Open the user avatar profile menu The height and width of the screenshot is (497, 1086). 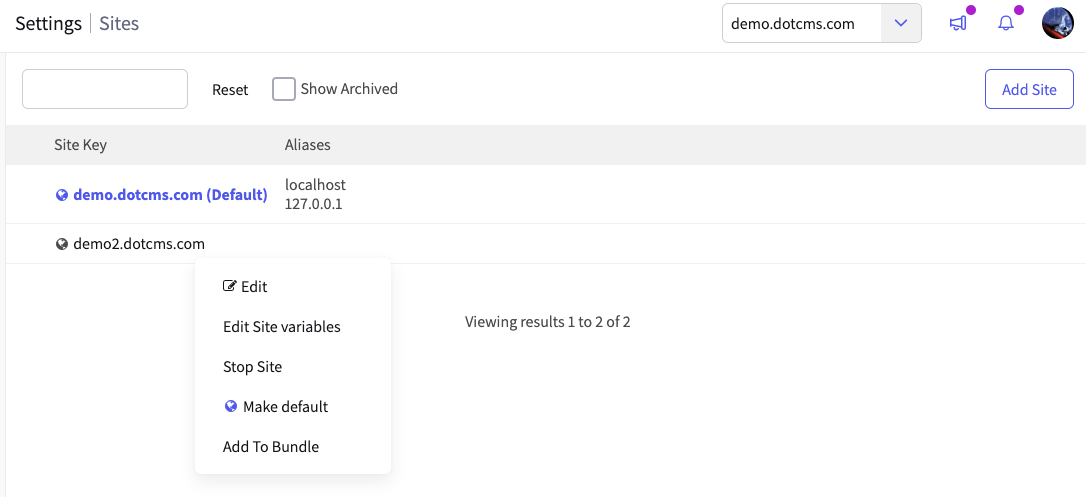point(1057,23)
